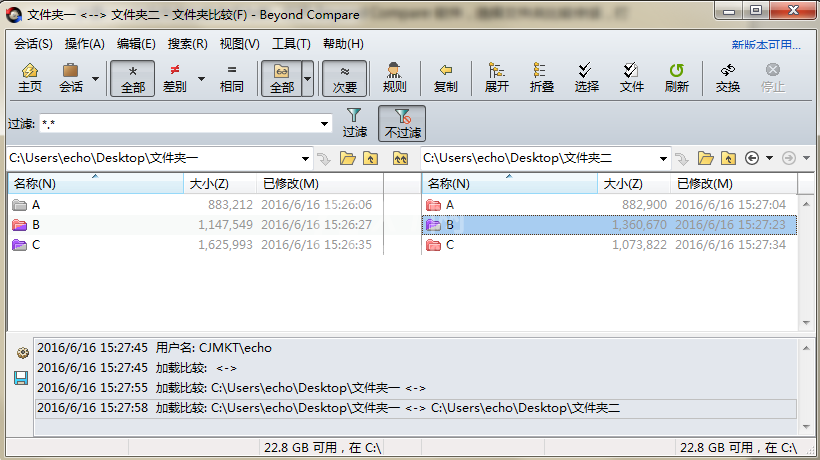Click left pane parent folder up icon

click(x=371, y=158)
